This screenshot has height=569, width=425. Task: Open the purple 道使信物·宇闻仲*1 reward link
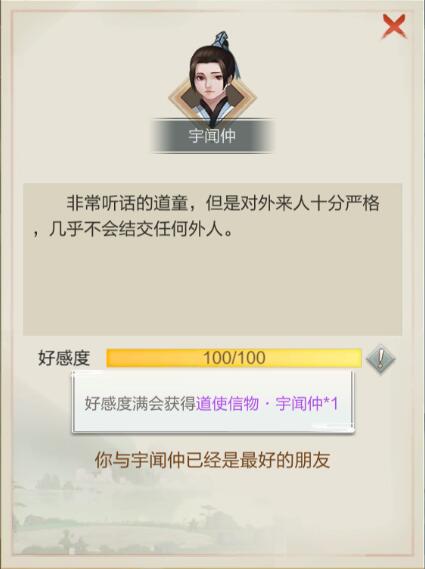(267, 404)
